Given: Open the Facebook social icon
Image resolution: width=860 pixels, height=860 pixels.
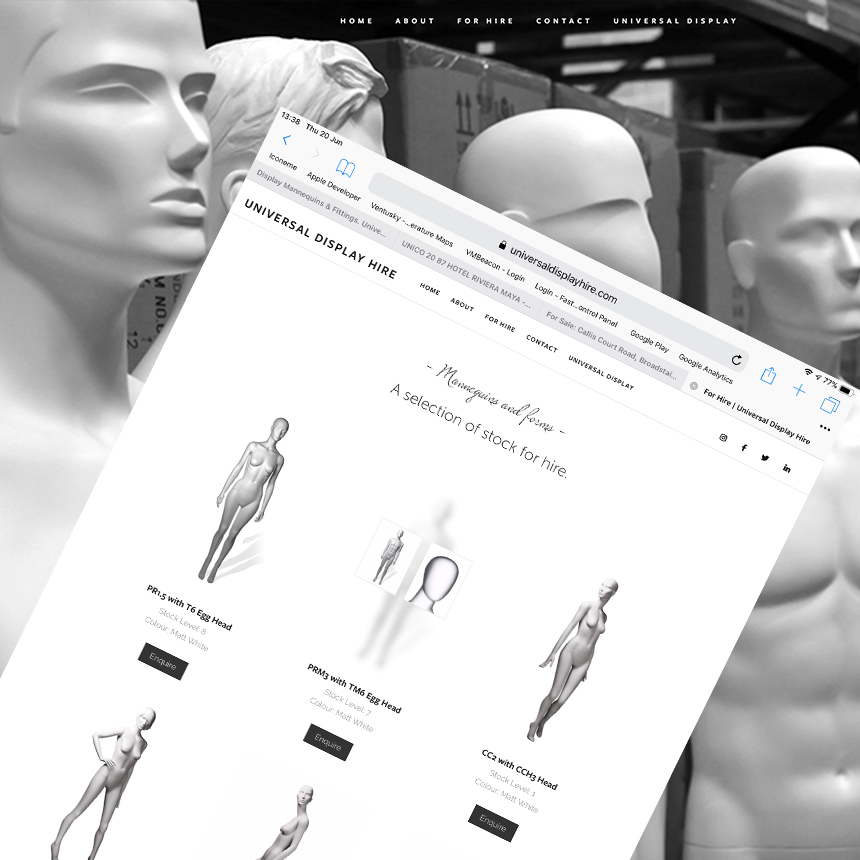Looking at the screenshot, I should (744, 448).
